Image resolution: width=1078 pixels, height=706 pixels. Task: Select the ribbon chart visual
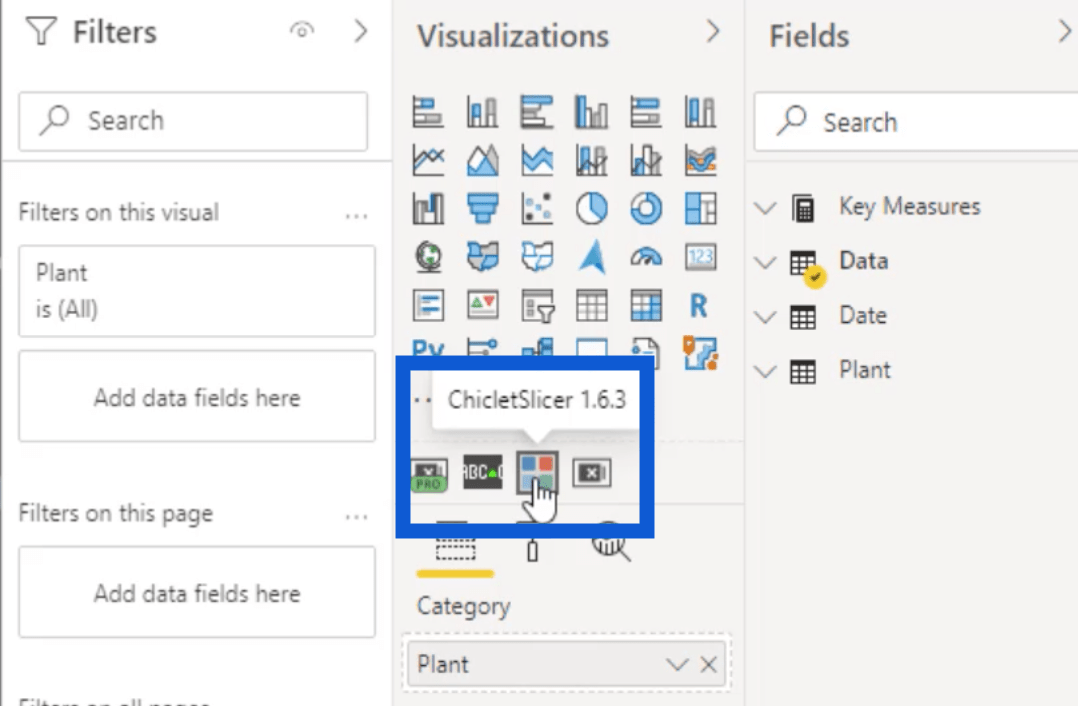700,160
